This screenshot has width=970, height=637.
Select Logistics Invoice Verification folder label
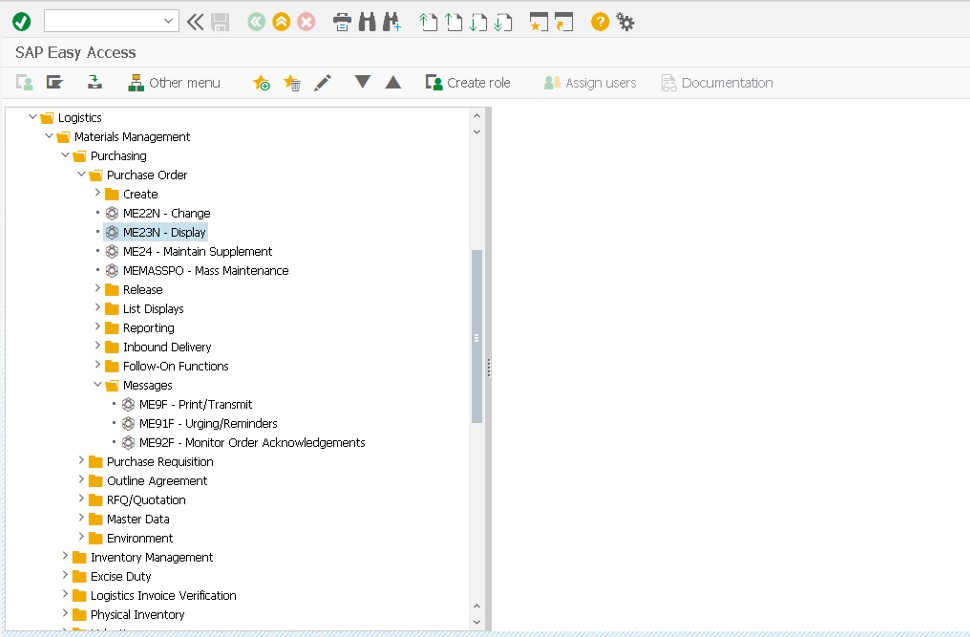pos(163,596)
